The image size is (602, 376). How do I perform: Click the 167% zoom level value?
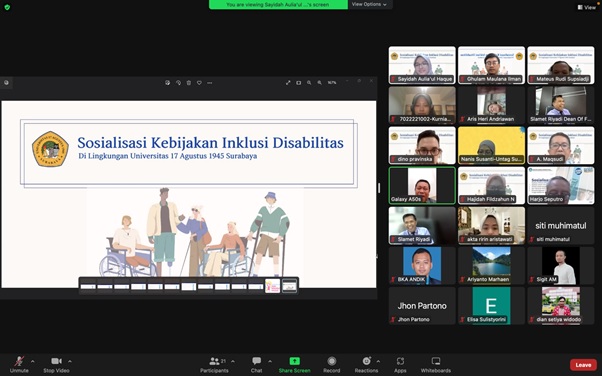pyautogui.click(x=332, y=83)
